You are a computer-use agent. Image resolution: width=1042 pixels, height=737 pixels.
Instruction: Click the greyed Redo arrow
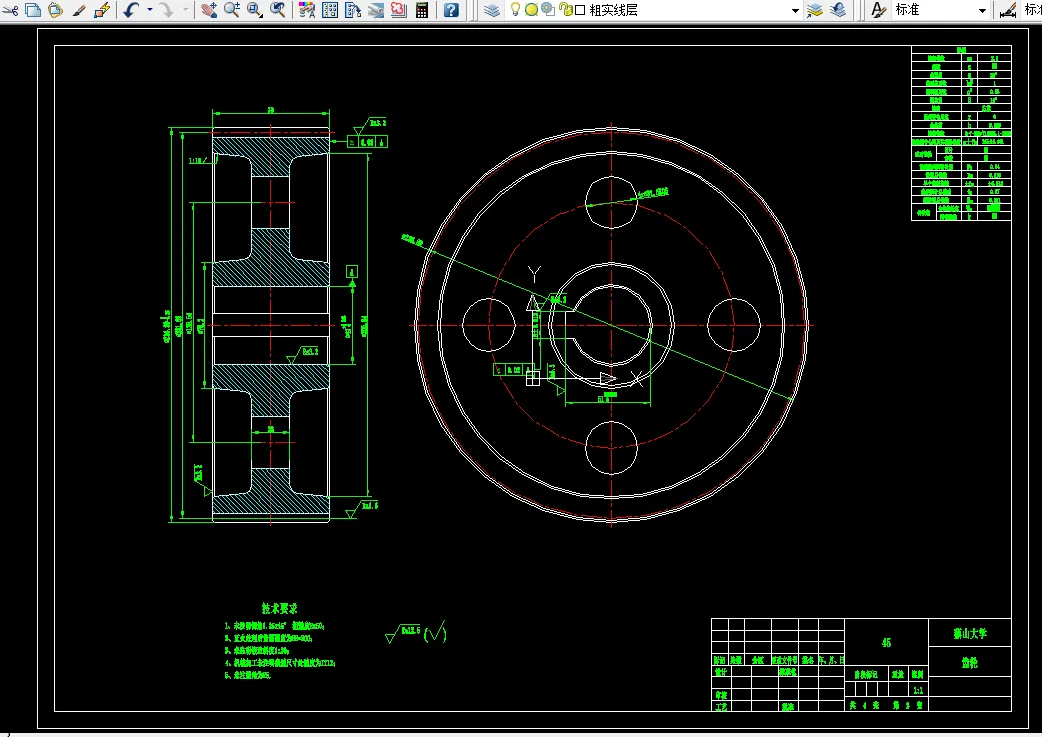tap(167, 10)
